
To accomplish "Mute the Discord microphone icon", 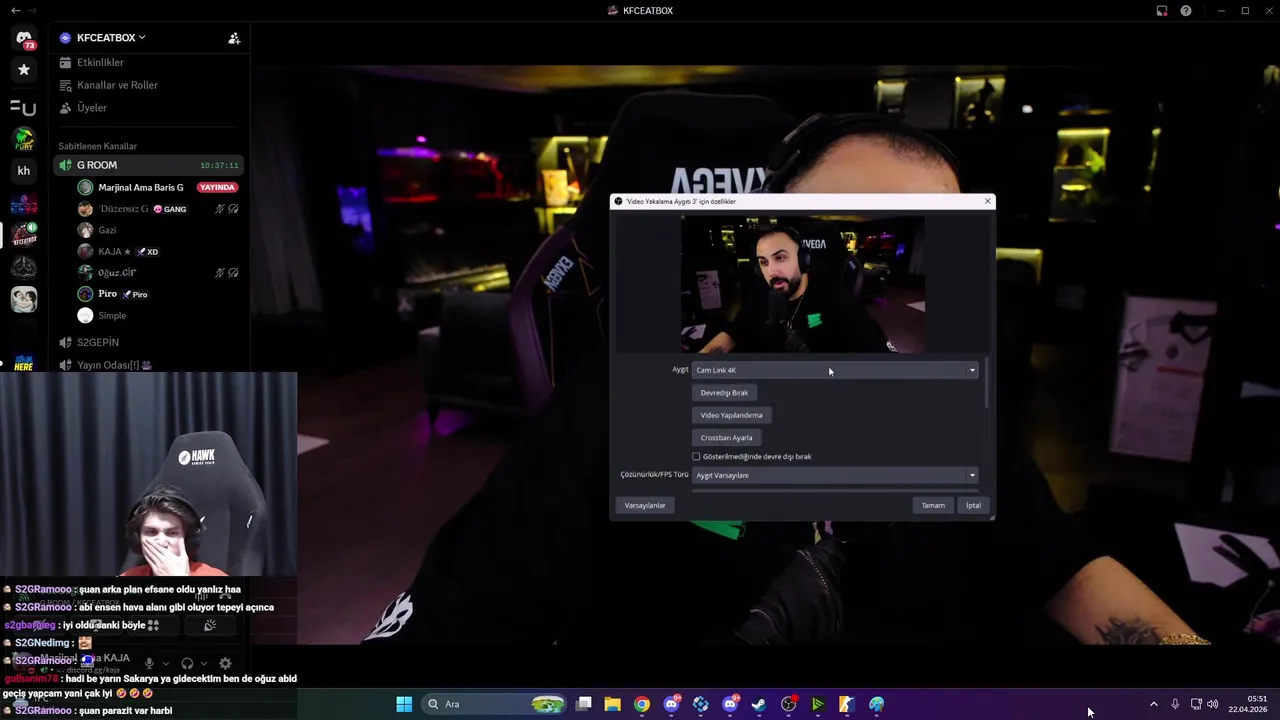I will [149, 663].
